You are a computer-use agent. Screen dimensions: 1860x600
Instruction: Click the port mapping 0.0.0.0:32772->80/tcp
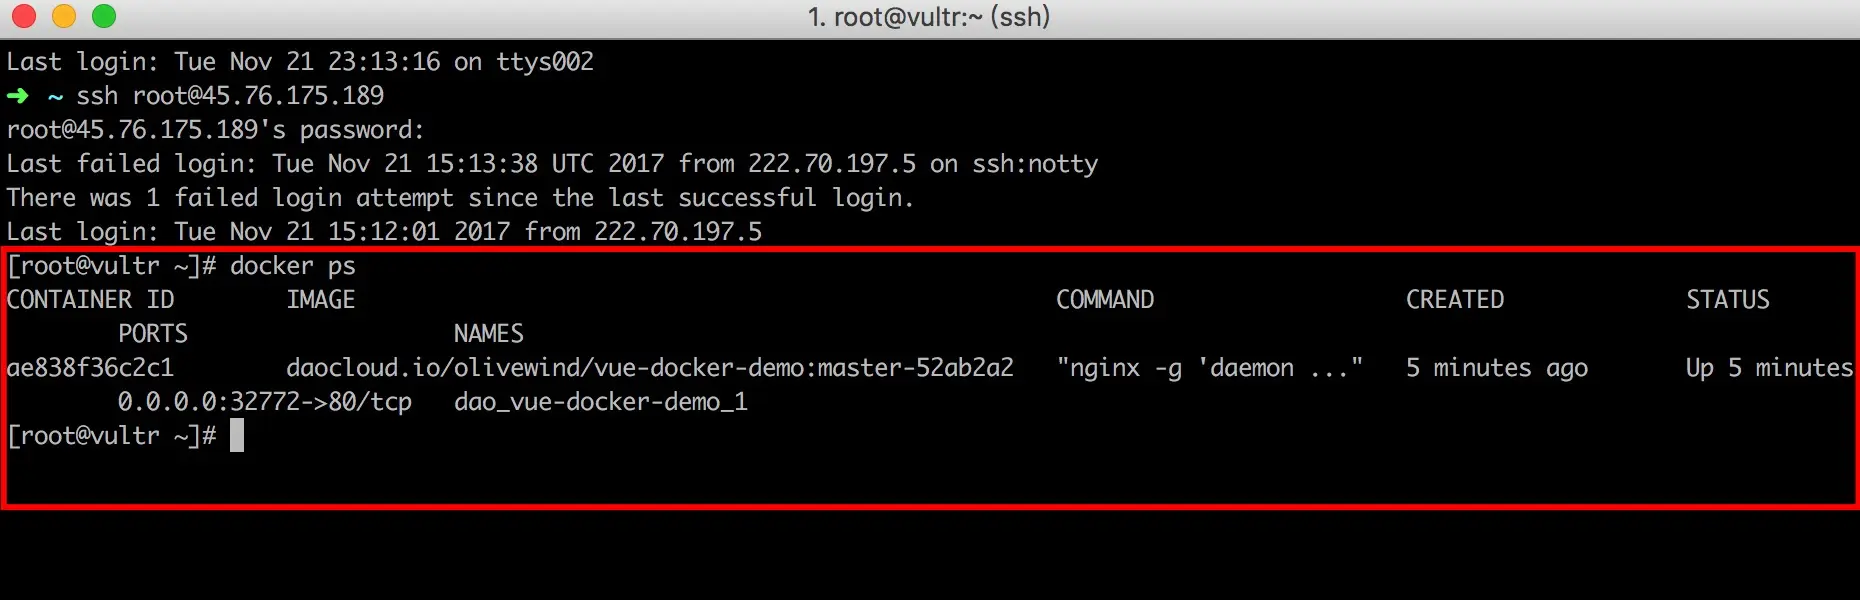click(x=265, y=402)
